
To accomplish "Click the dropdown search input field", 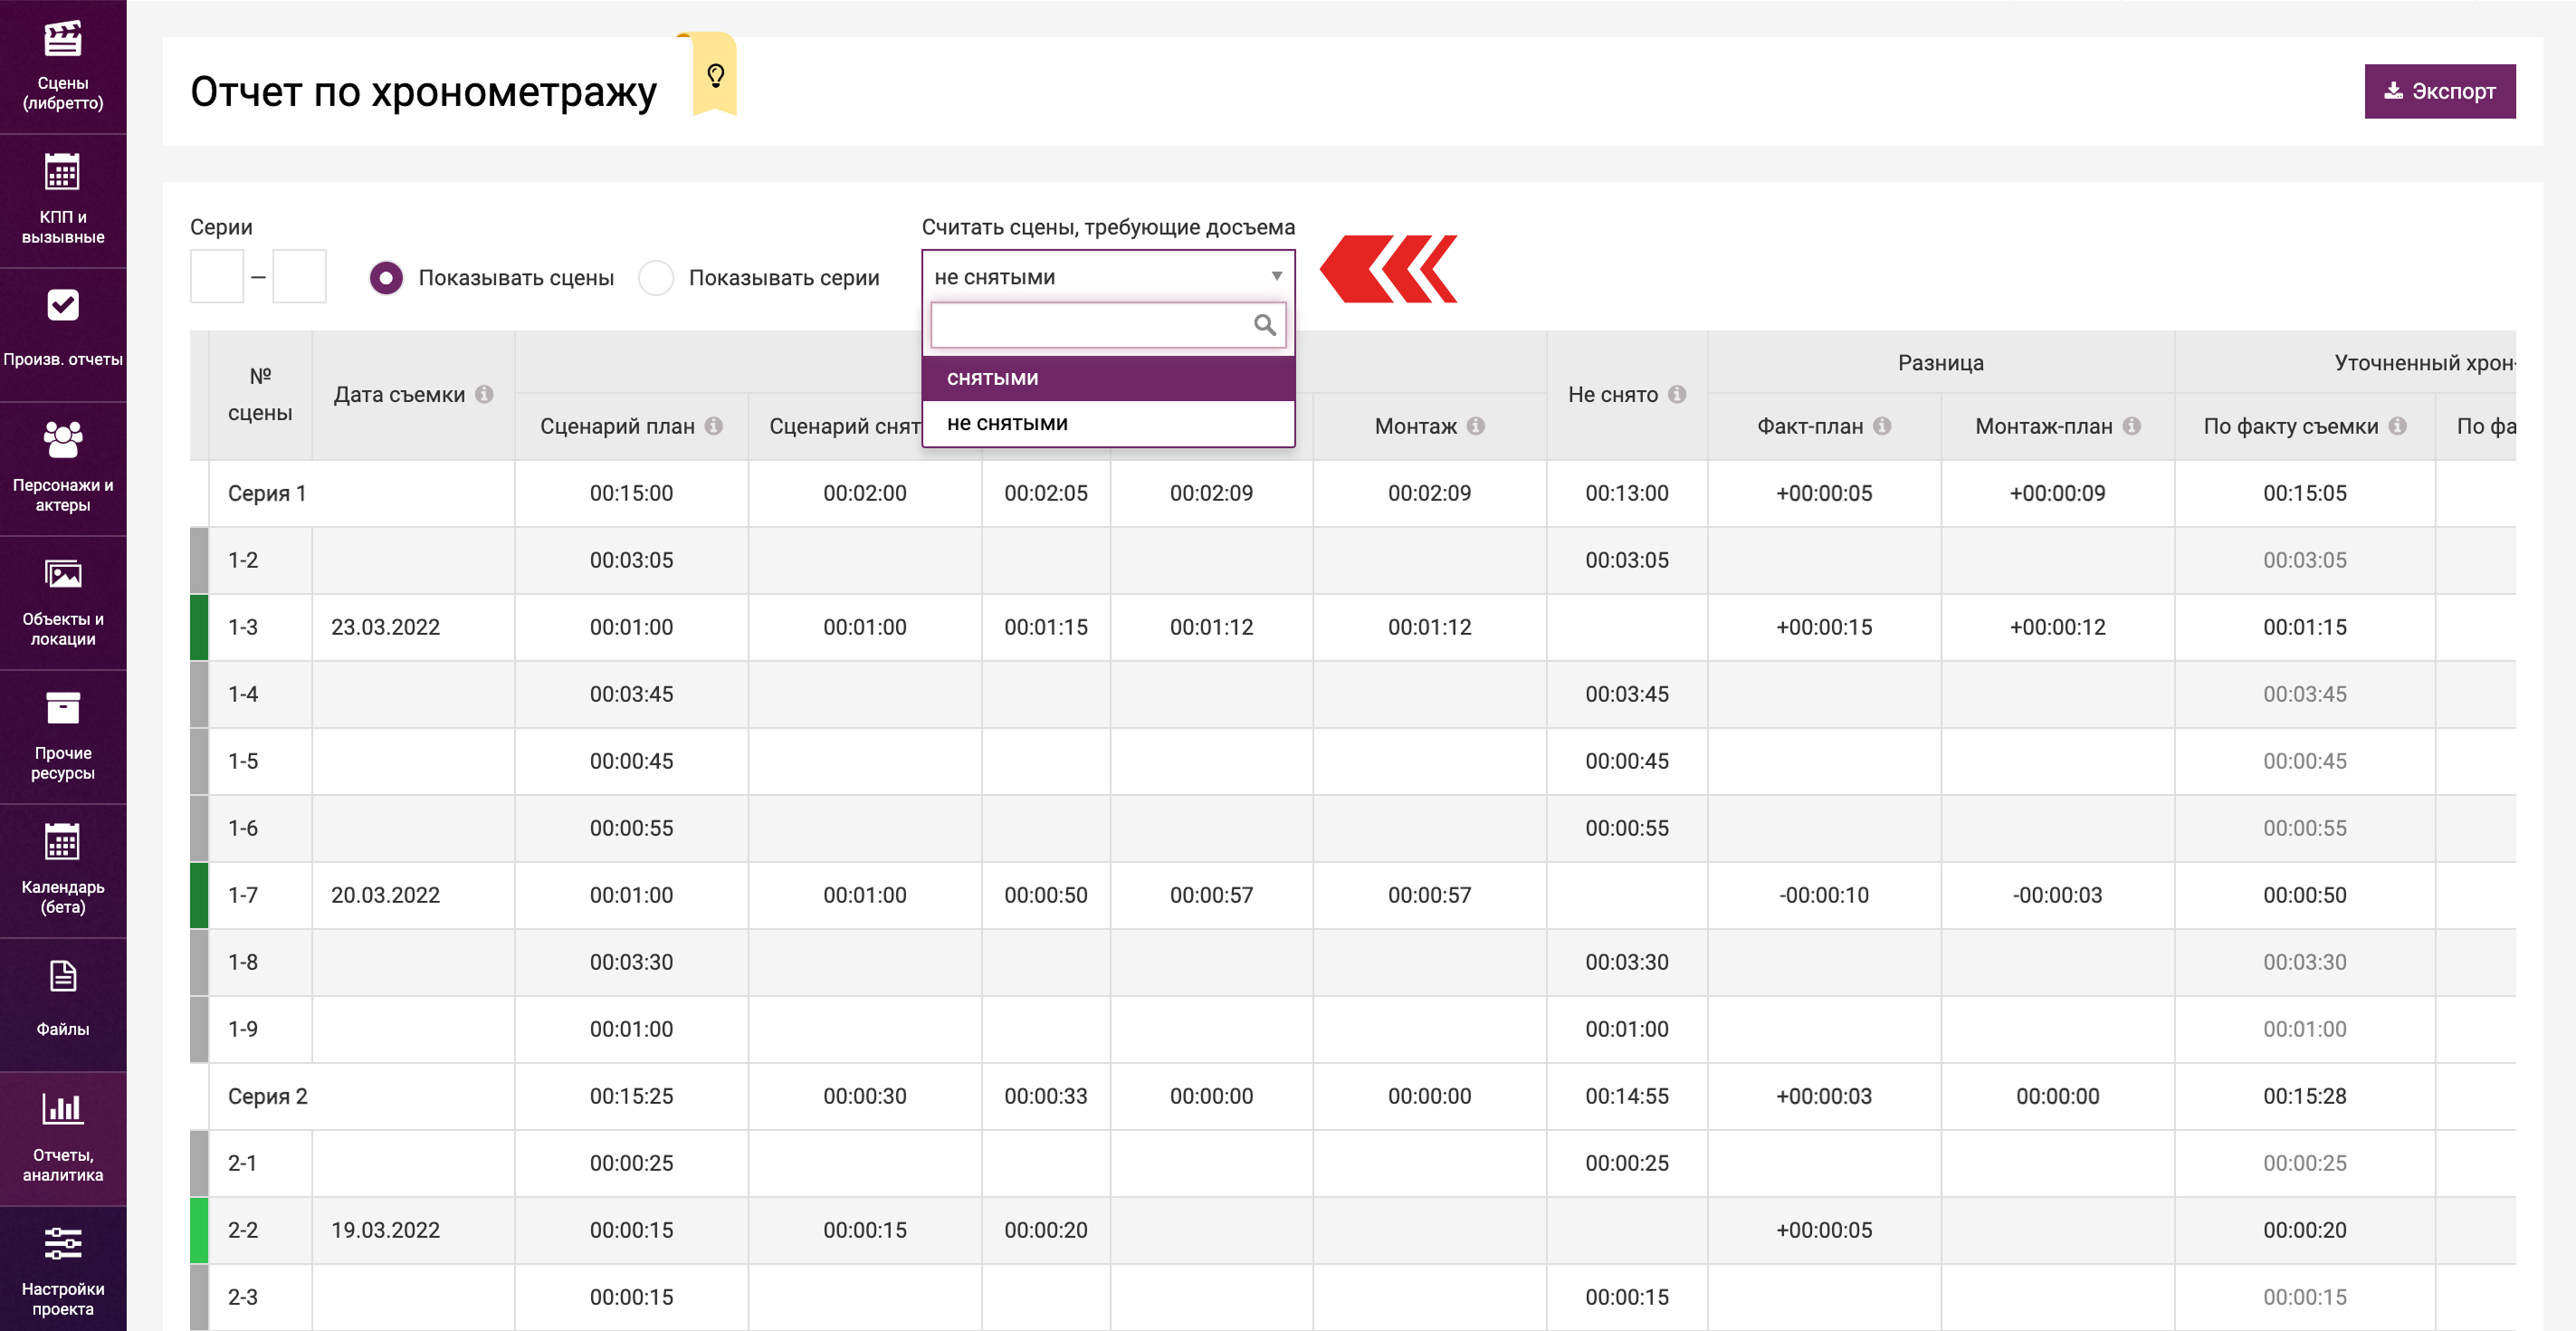I will (1090, 325).
